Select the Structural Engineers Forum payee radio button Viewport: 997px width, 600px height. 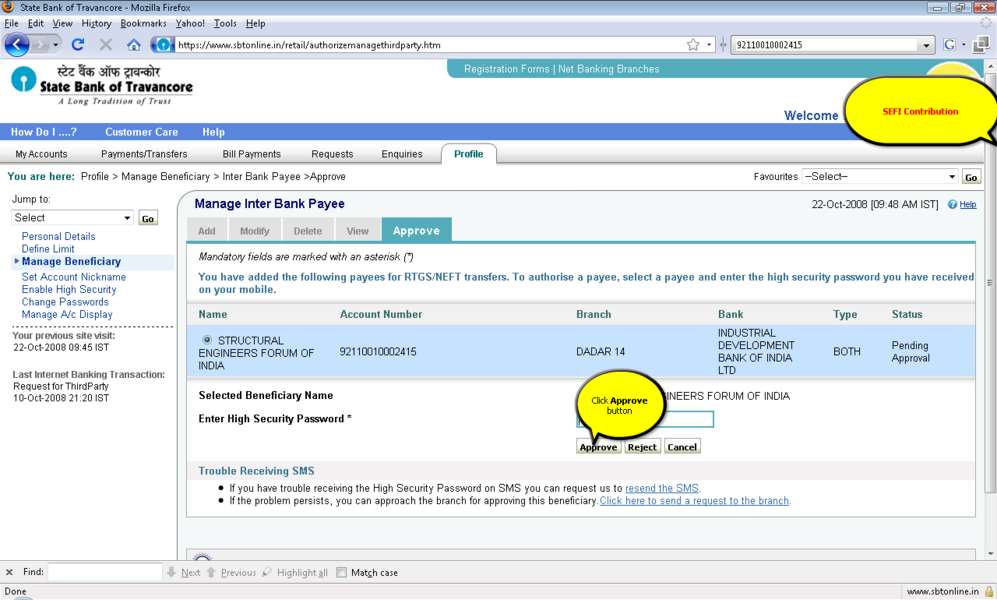(207, 340)
